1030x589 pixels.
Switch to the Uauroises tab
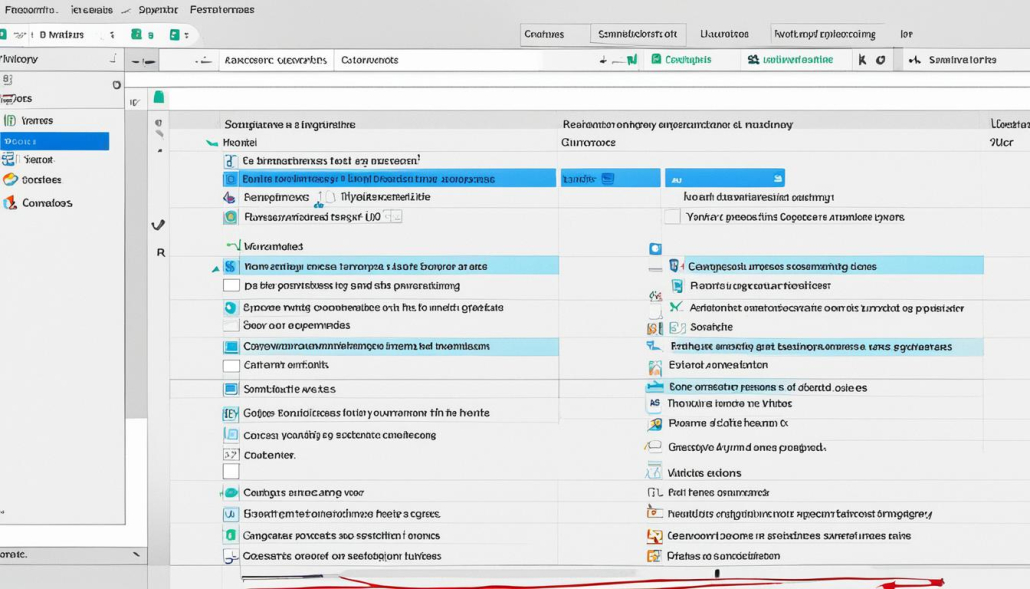724,34
